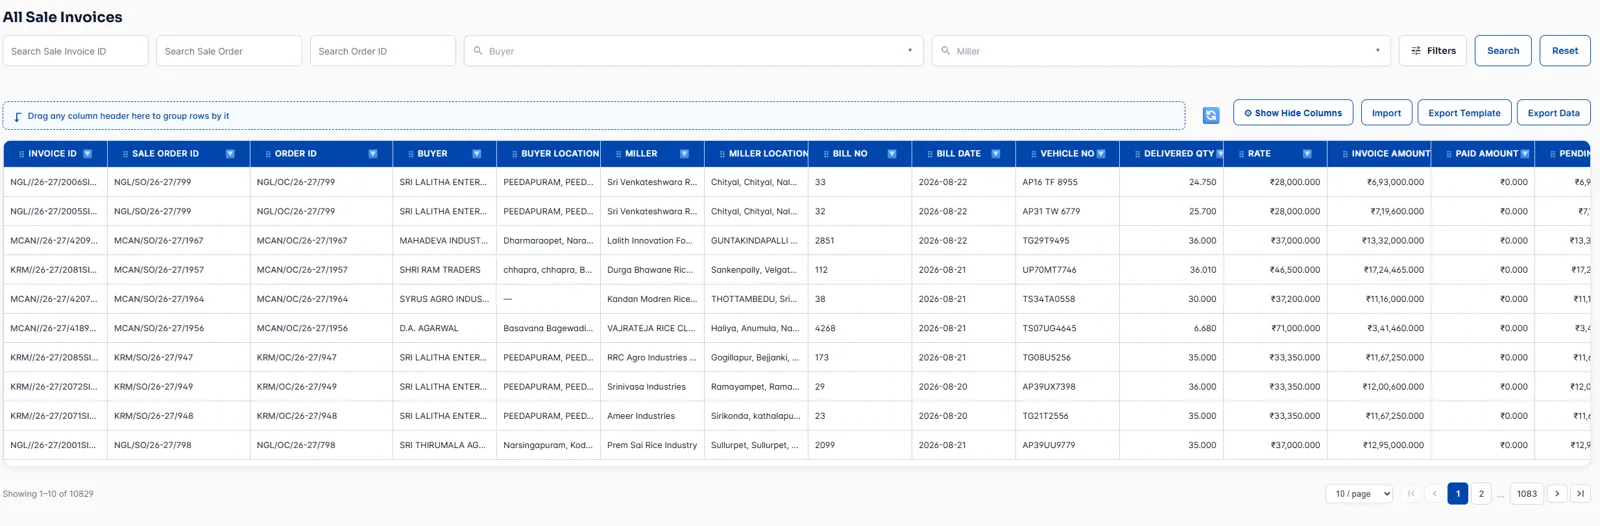Click bill number 4268 cell

pyautogui.click(x=860, y=328)
